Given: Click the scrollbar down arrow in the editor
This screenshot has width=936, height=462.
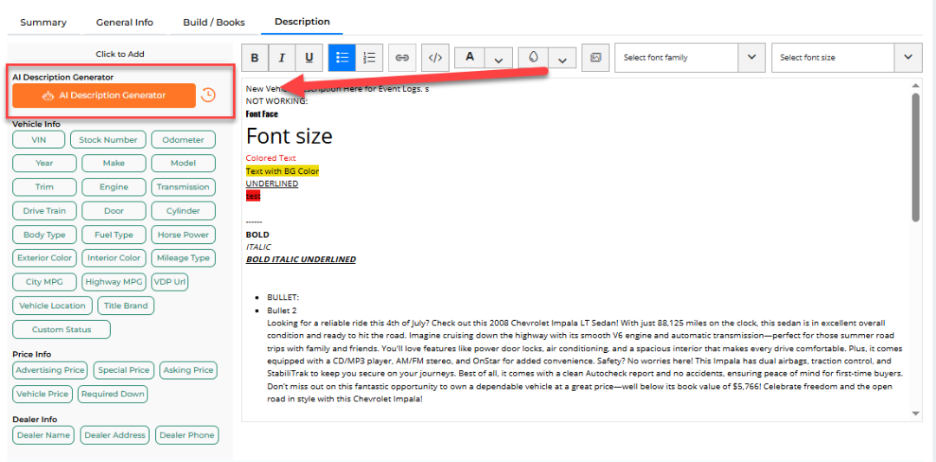Looking at the screenshot, I should (916, 413).
